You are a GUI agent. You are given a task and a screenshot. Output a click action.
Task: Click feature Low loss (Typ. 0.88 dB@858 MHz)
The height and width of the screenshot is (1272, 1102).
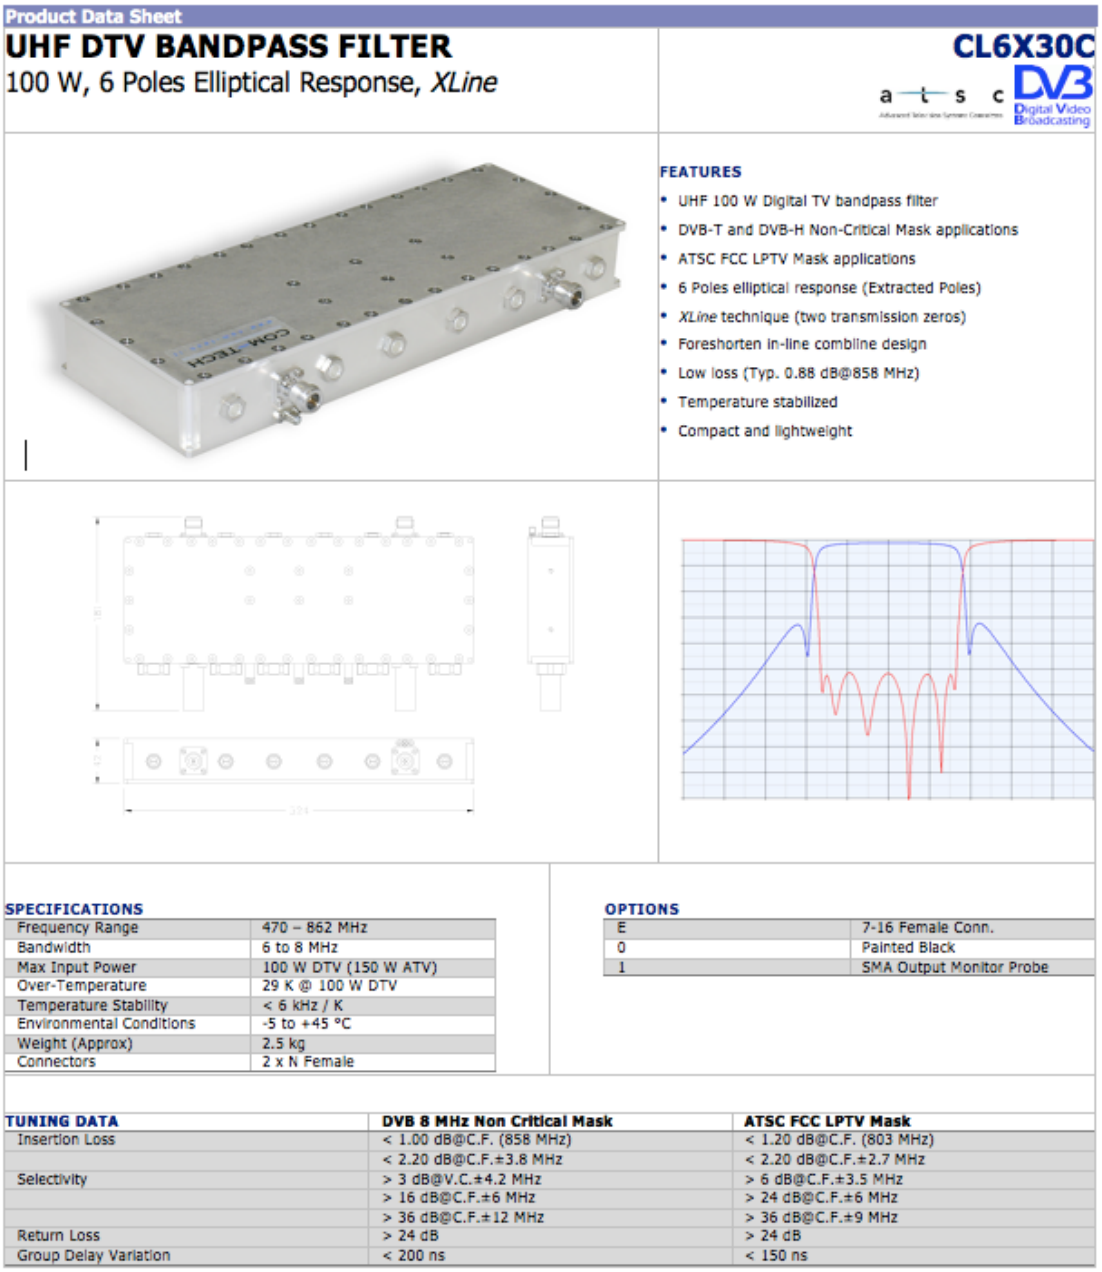[799, 373]
